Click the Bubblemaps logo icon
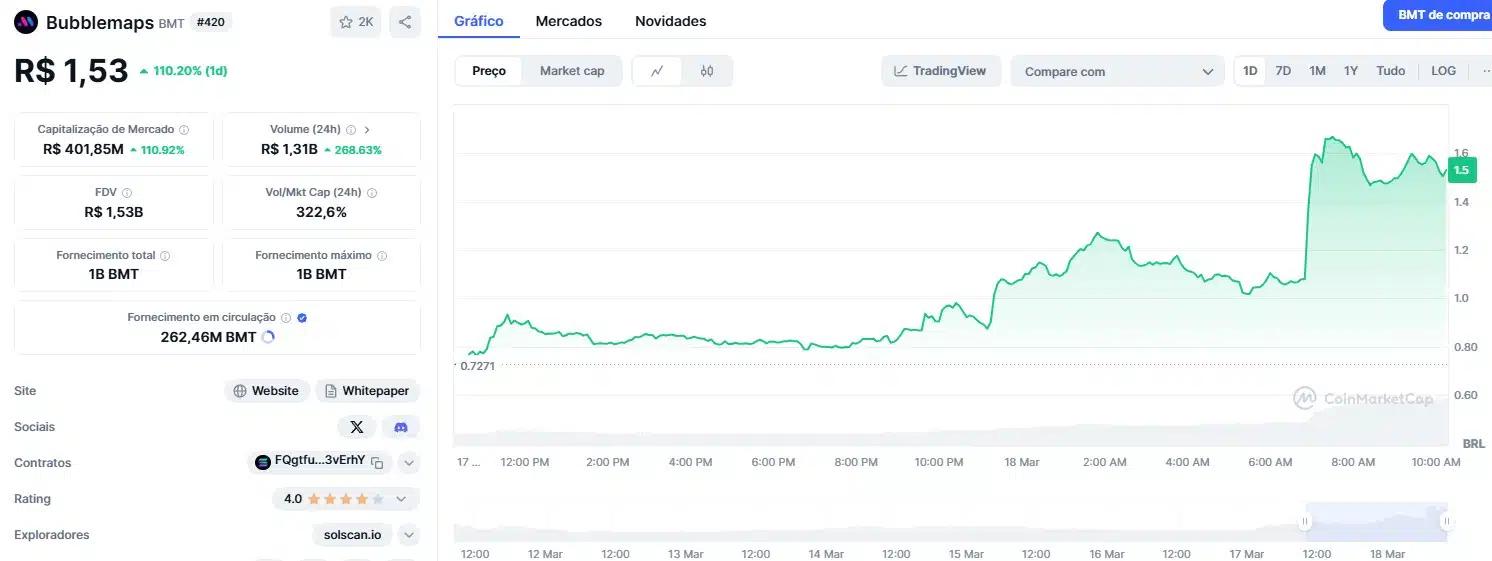Viewport: 1492px width, 561px height. 27,22
